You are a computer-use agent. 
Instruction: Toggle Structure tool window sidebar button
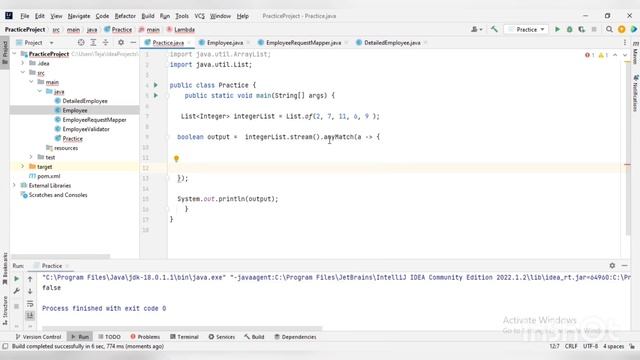[5, 310]
